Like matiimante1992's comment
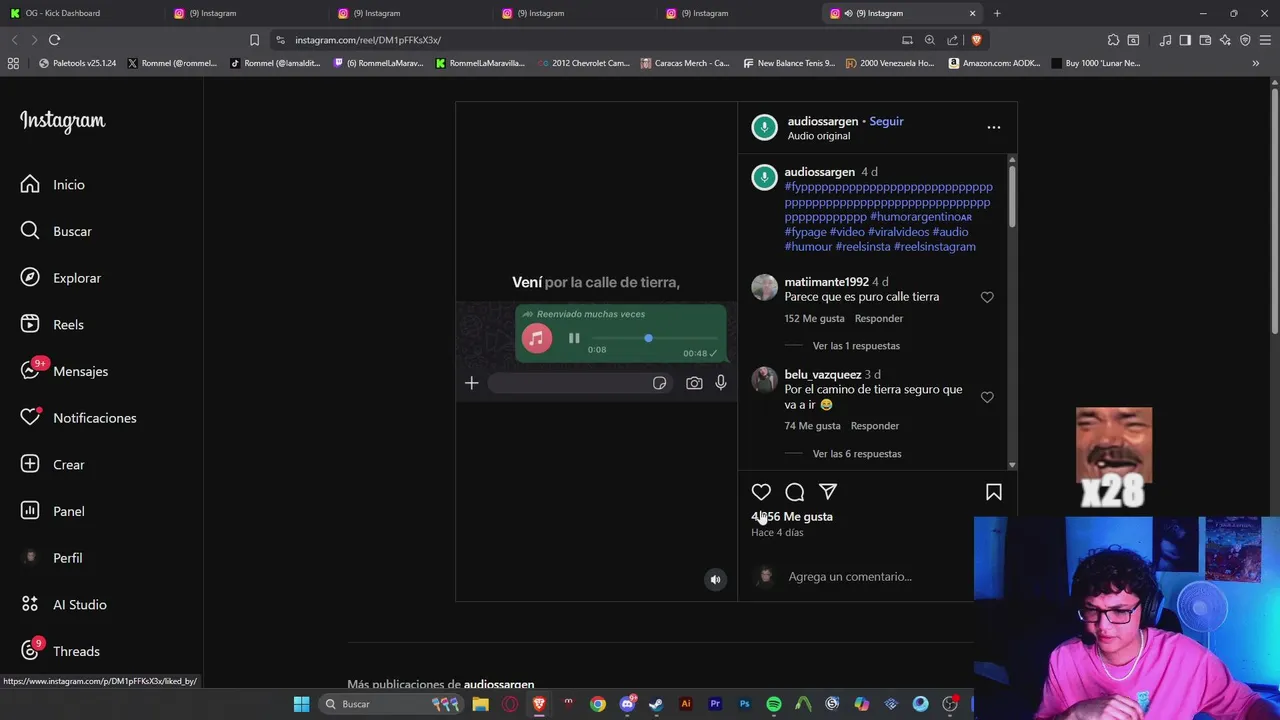Viewport: 1280px width, 720px height. click(x=987, y=297)
